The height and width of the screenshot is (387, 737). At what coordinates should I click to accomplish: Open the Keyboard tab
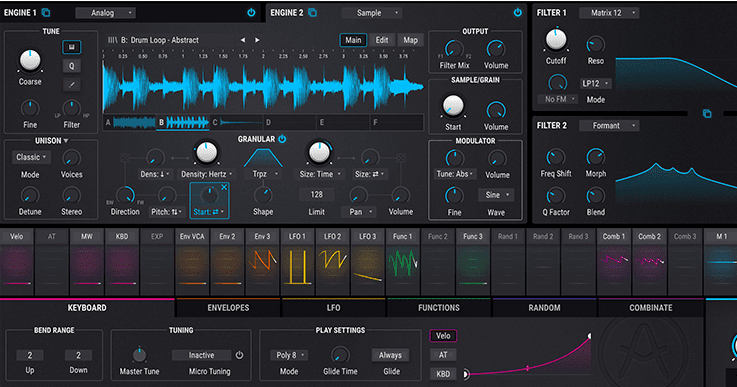point(87,308)
